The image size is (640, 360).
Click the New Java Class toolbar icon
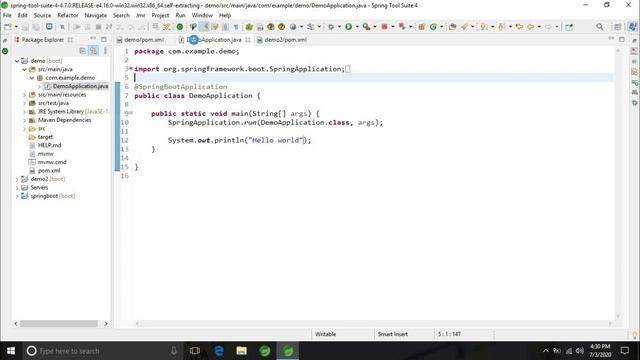click(433, 27)
